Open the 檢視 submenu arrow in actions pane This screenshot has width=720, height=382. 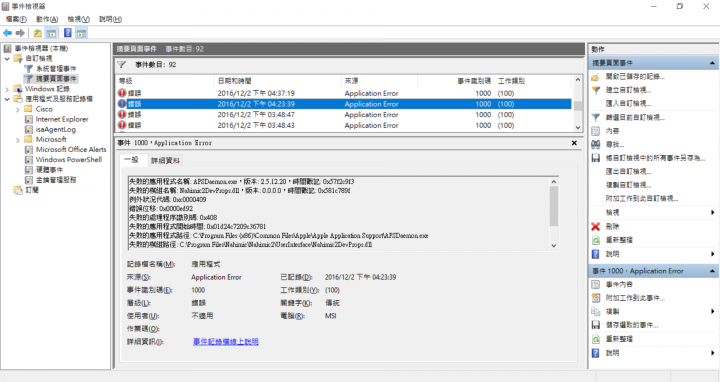click(713, 213)
